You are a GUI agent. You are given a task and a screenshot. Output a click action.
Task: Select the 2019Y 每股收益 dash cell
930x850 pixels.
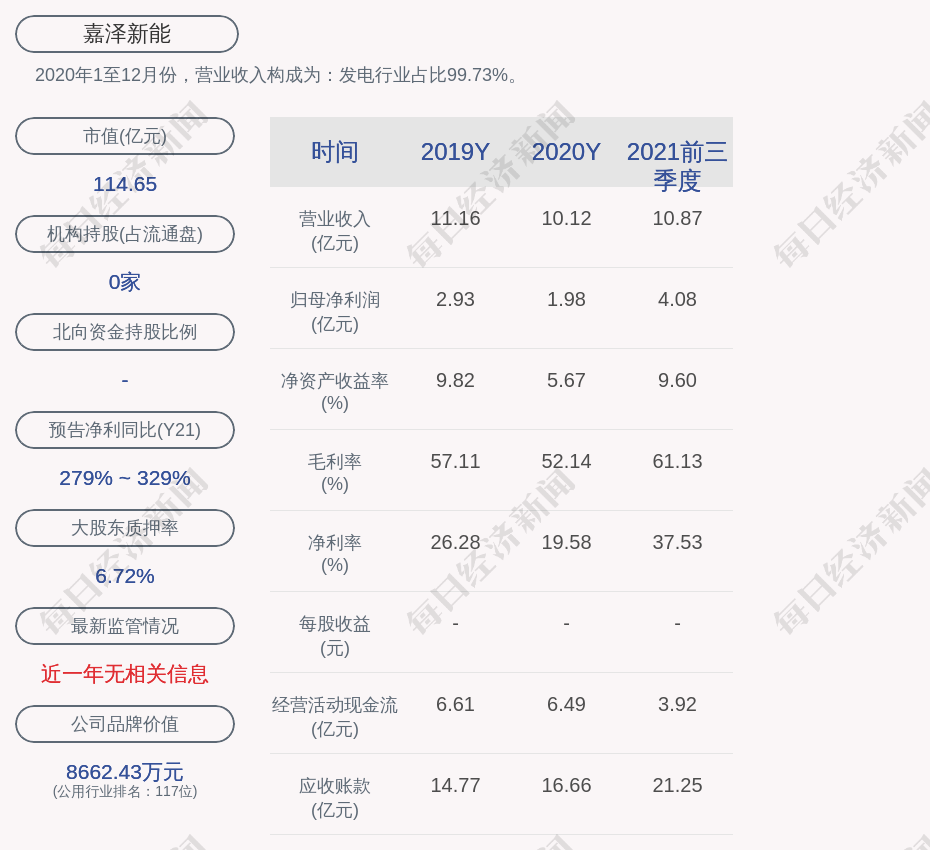point(456,624)
